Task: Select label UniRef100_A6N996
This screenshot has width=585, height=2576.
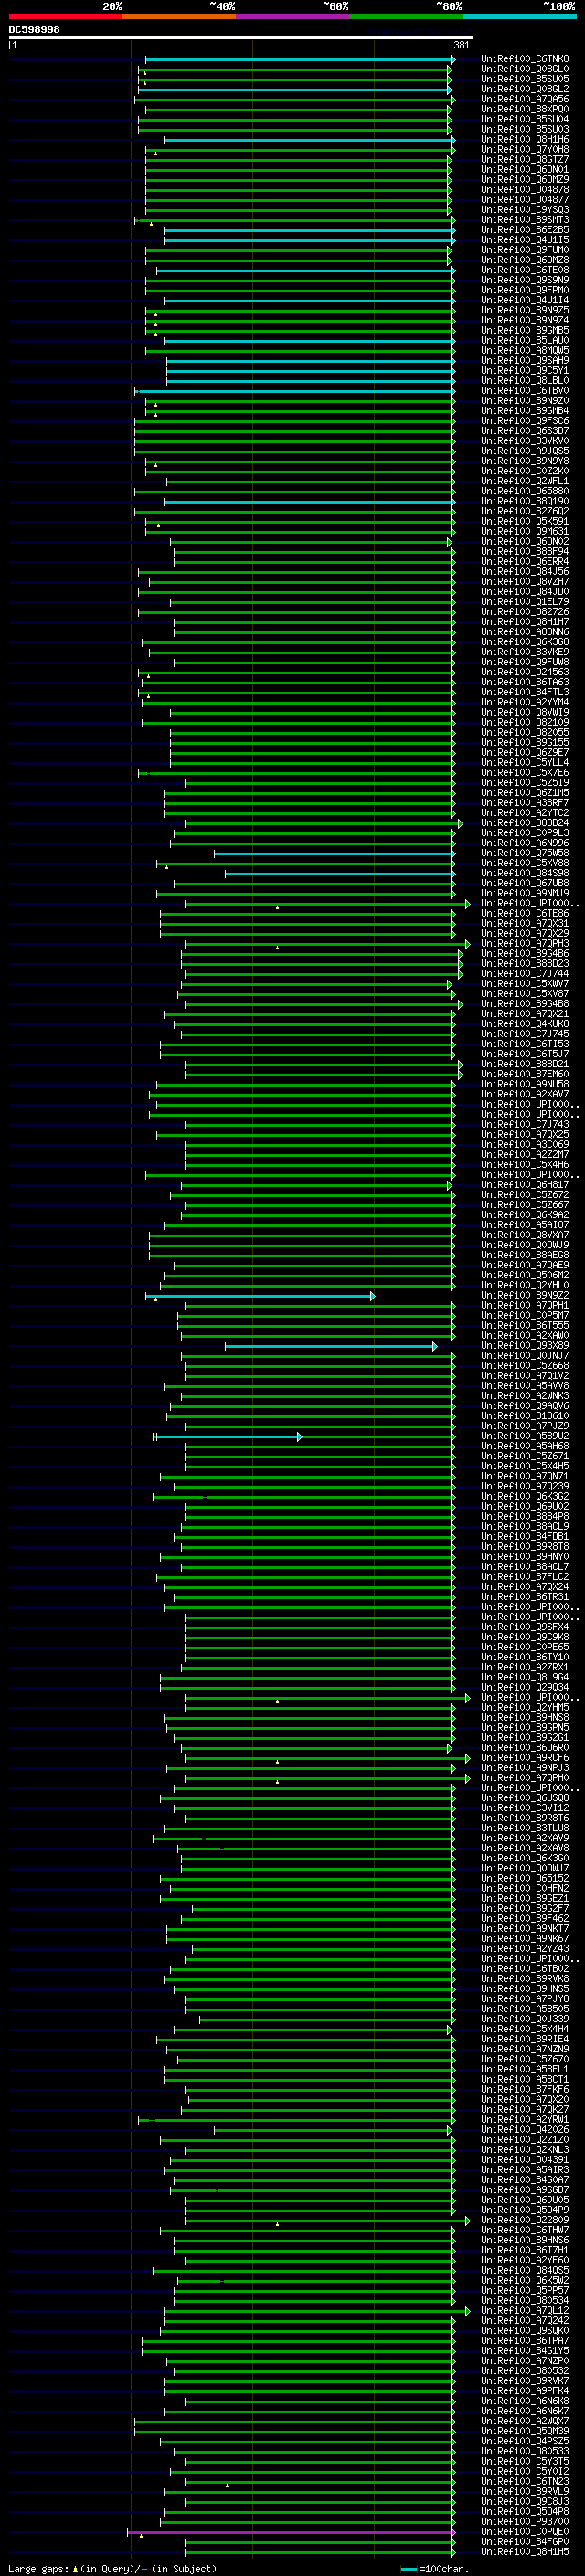Action: point(525,843)
